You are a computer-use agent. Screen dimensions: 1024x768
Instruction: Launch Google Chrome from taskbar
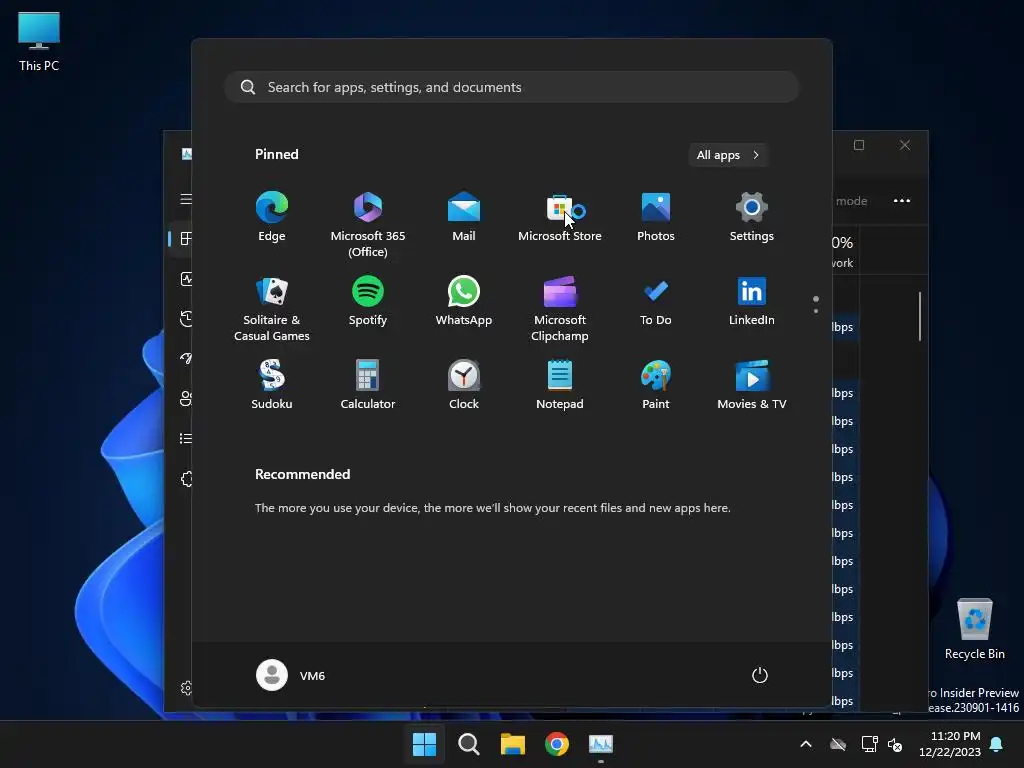pyautogui.click(x=556, y=744)
